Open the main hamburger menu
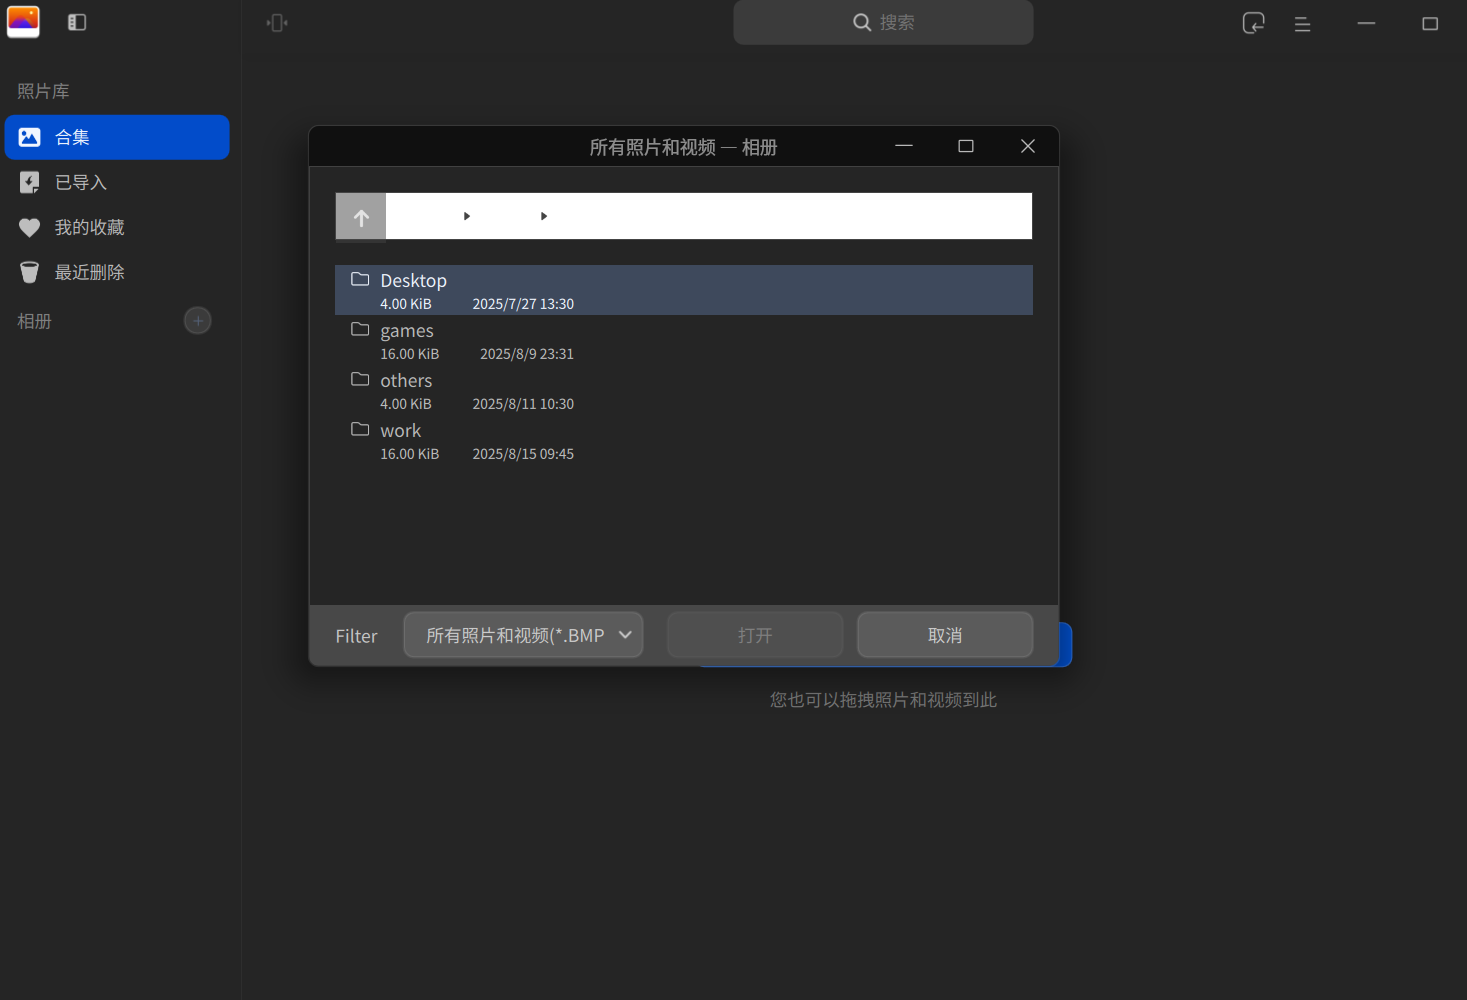 click(1302, 24)
